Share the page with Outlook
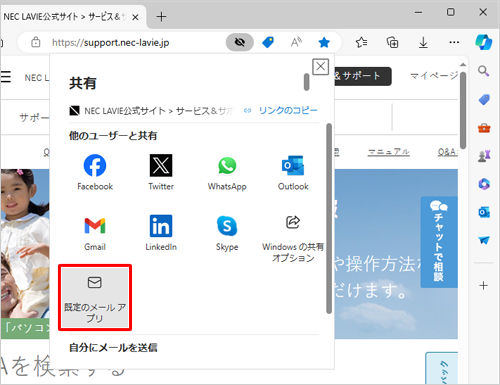Viewport: 500px width, 385px height. 293,172
